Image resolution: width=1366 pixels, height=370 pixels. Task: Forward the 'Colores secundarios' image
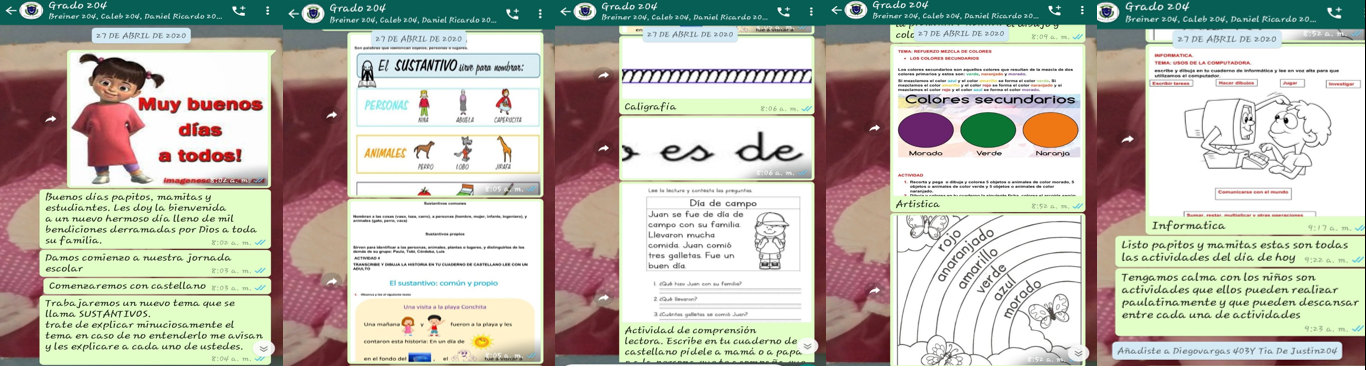pos(875,128)
